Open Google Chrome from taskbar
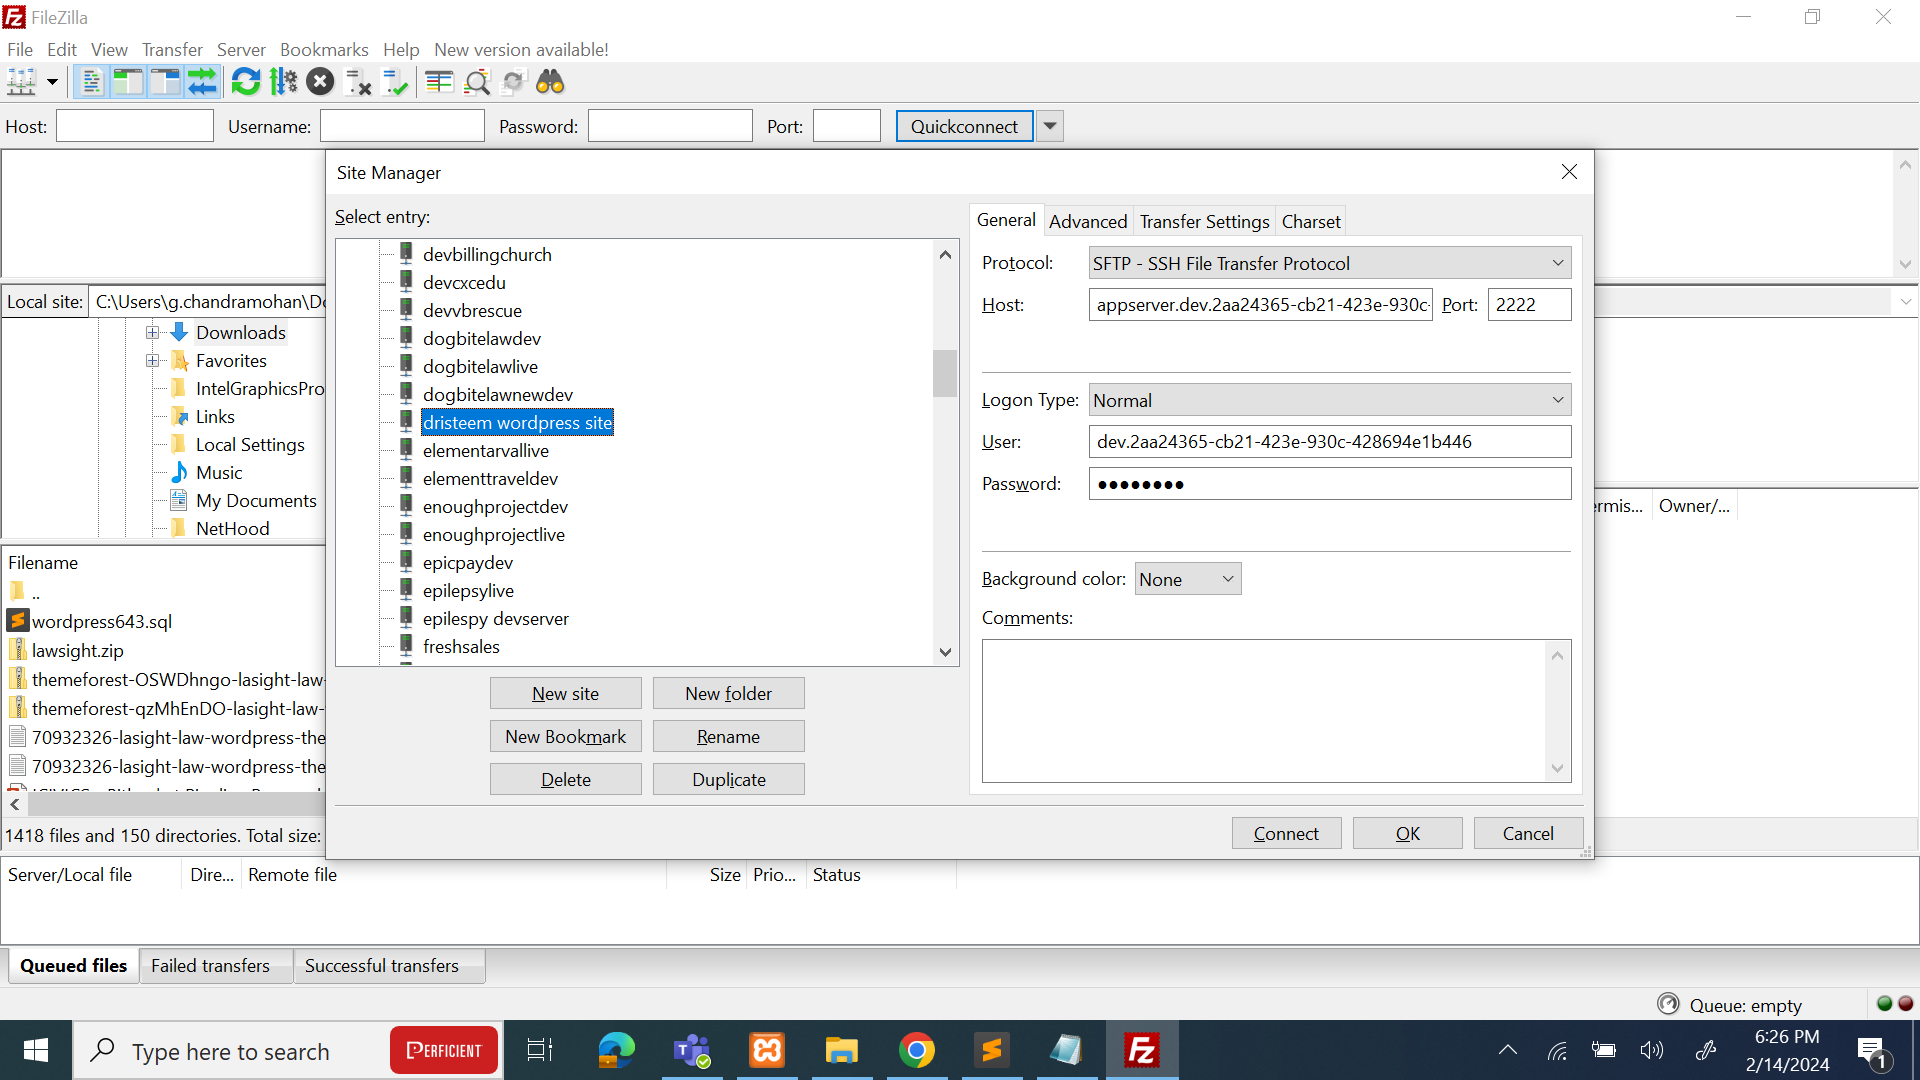This screenshot has width=1920, height=1080. tap(916, 1050)
